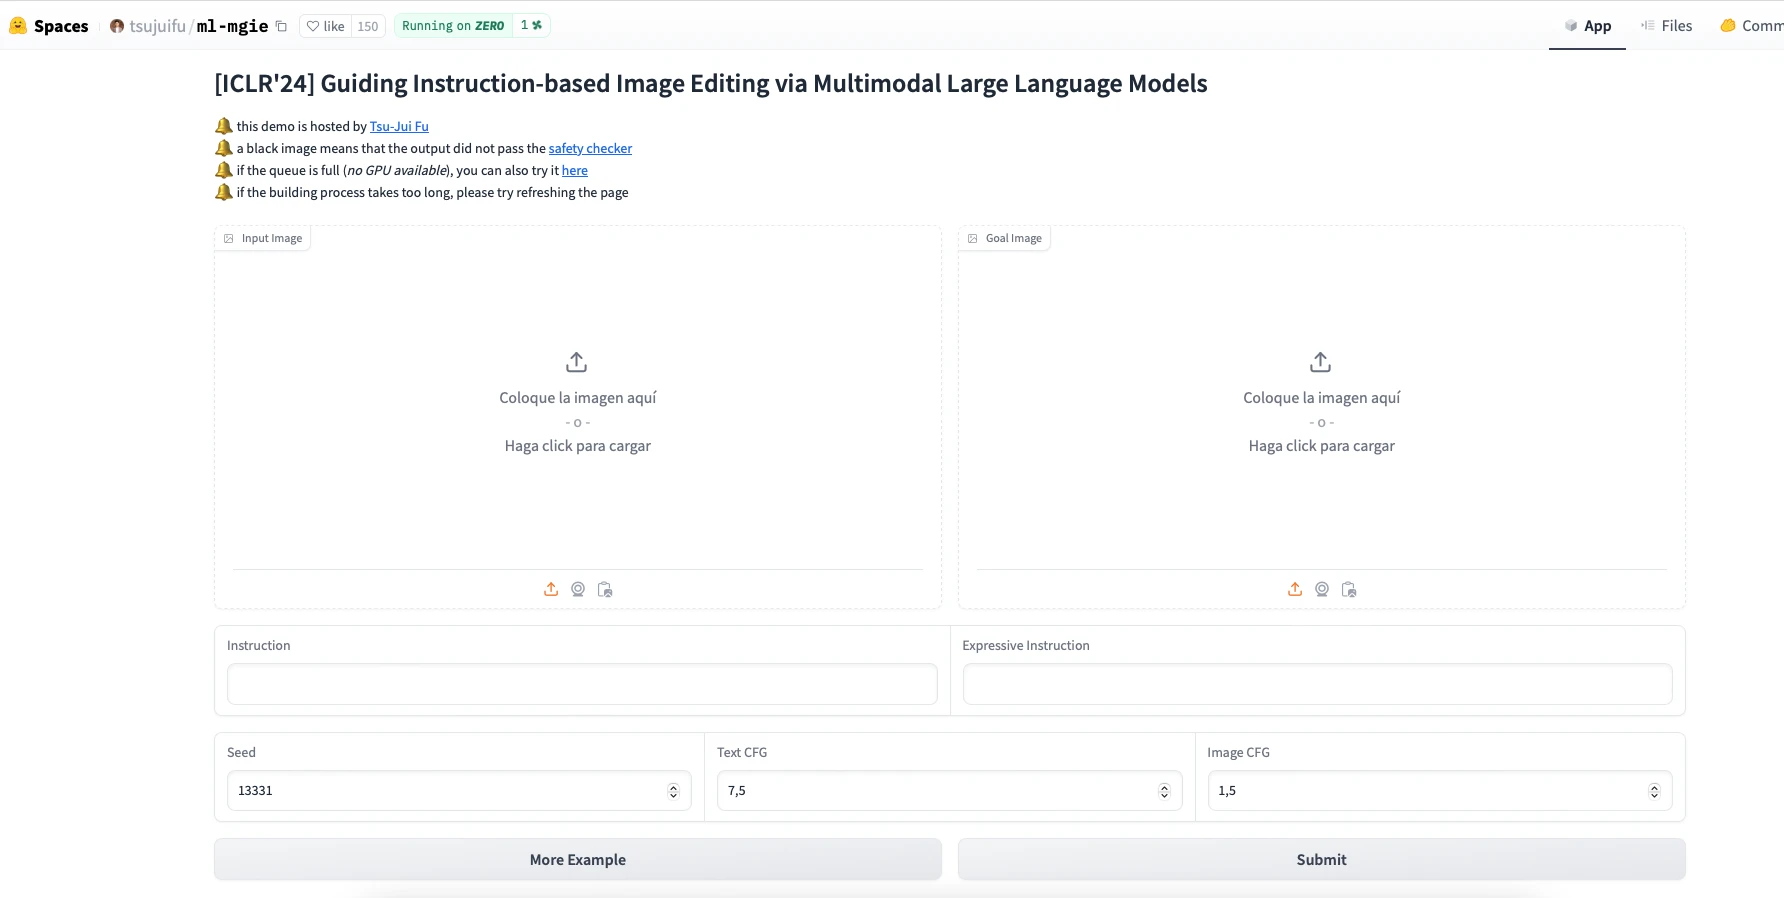Click the clipboard paste icon under Input Image

[605, 589]
